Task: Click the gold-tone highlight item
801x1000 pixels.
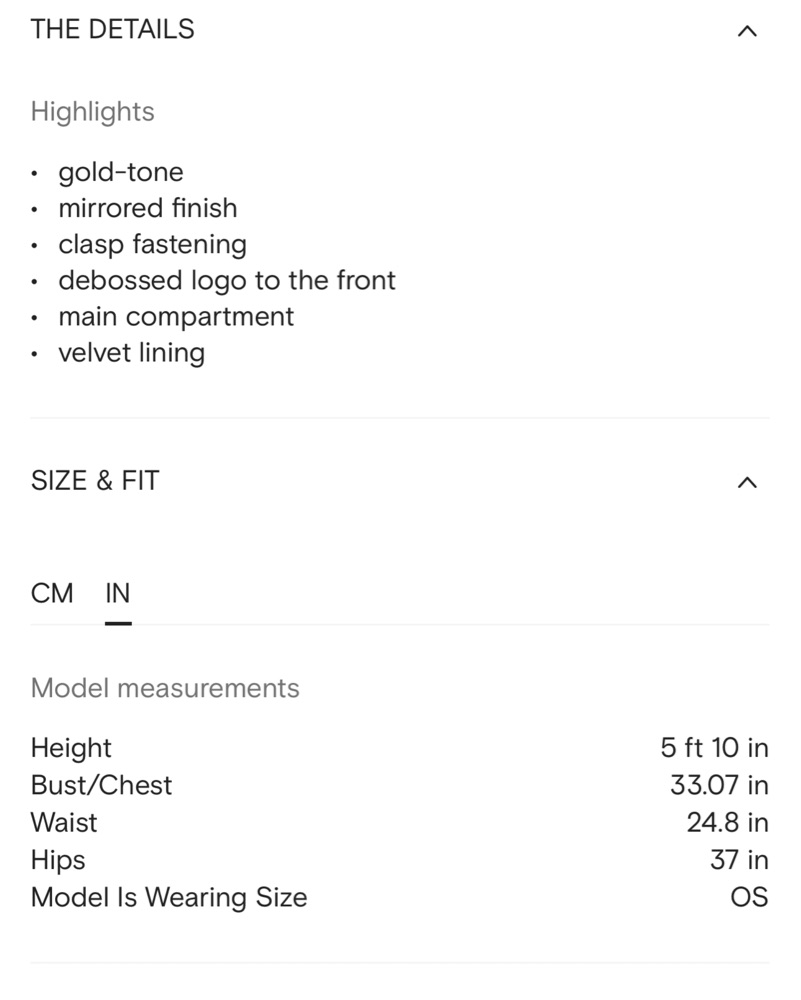Action: [x=121, y=172]
